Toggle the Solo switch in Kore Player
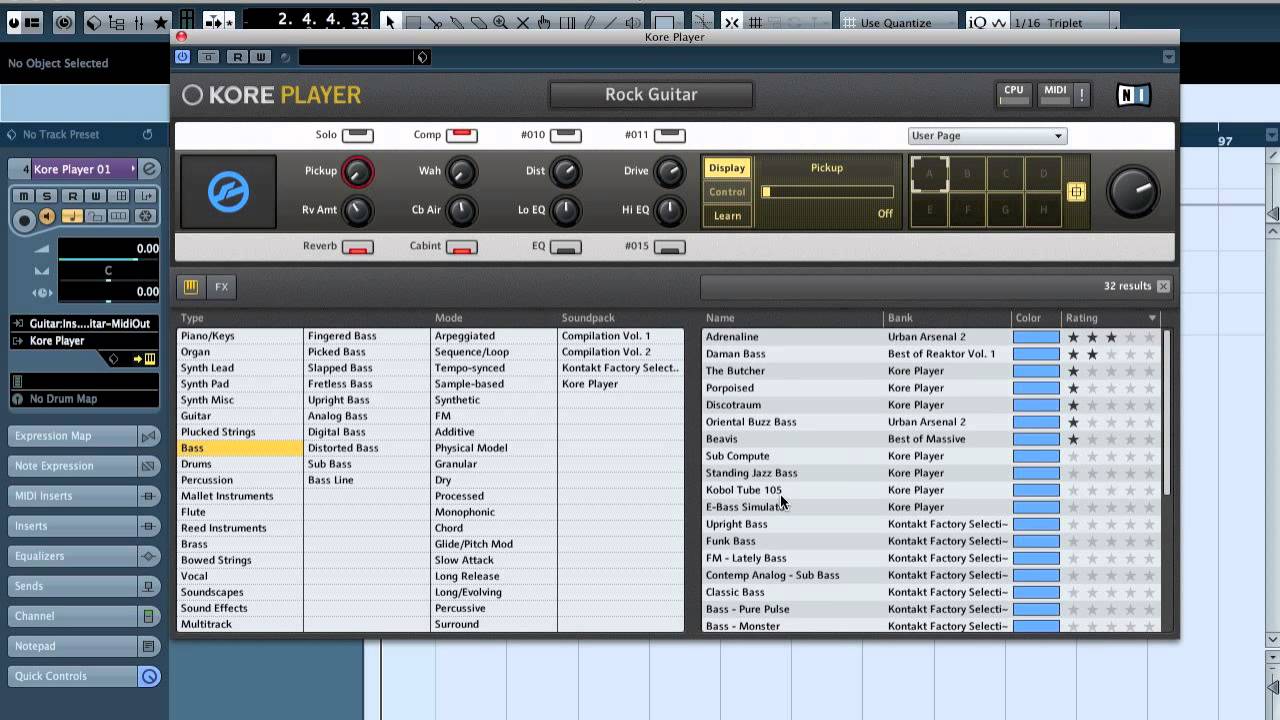Viewport: 1280px width, 720px height. click(x=357, y=135)
